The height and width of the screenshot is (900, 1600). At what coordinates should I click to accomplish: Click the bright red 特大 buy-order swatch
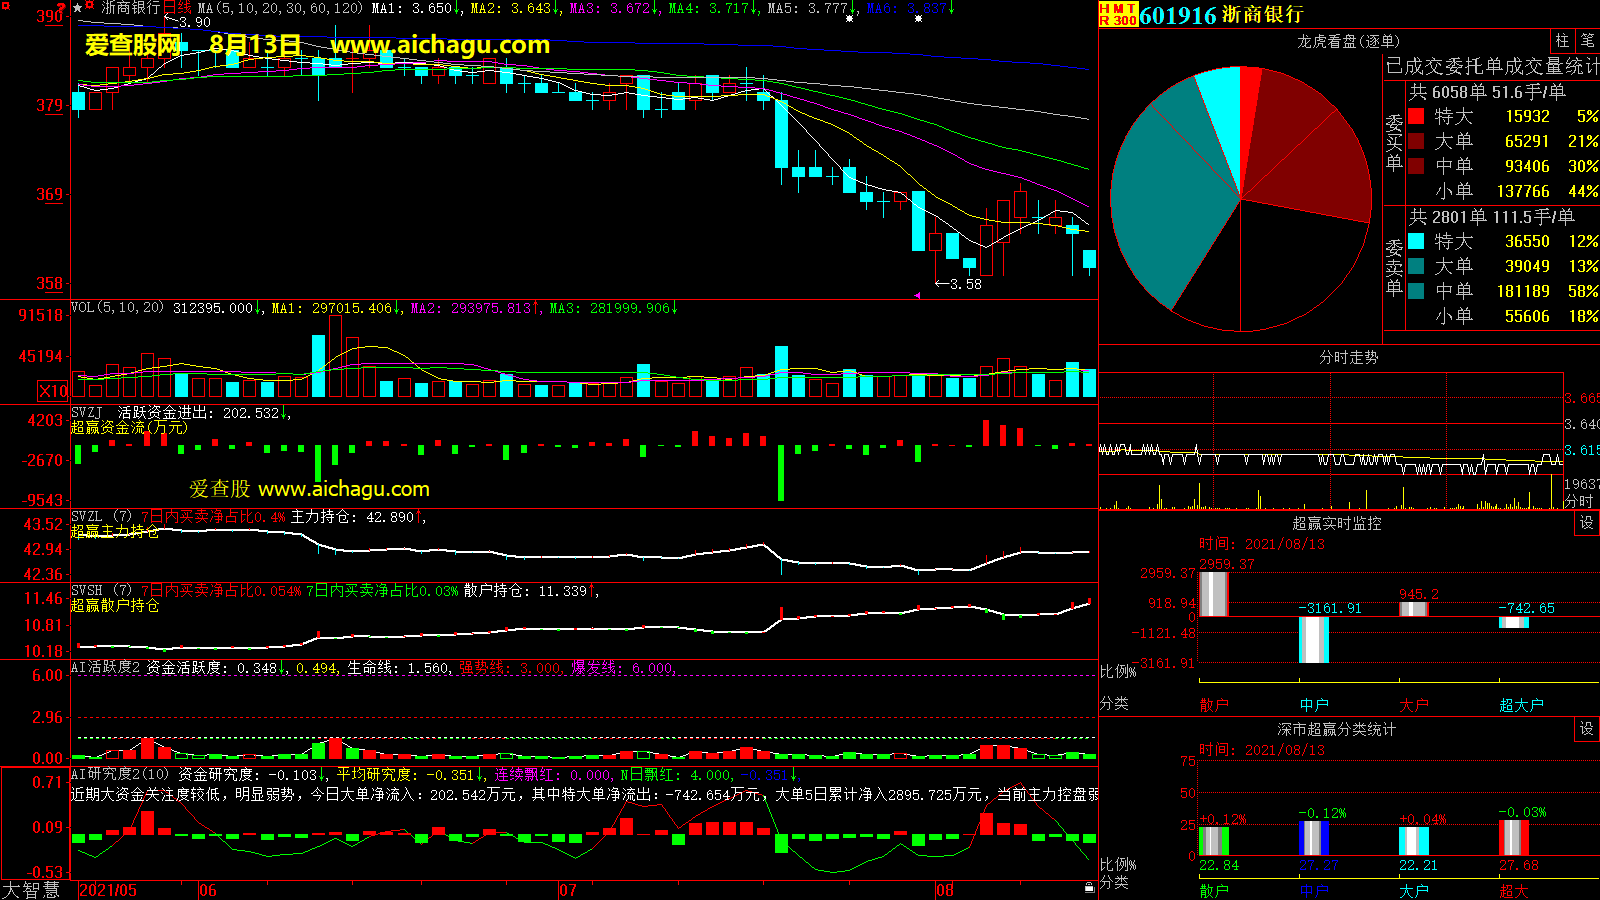pos(1416,117)
